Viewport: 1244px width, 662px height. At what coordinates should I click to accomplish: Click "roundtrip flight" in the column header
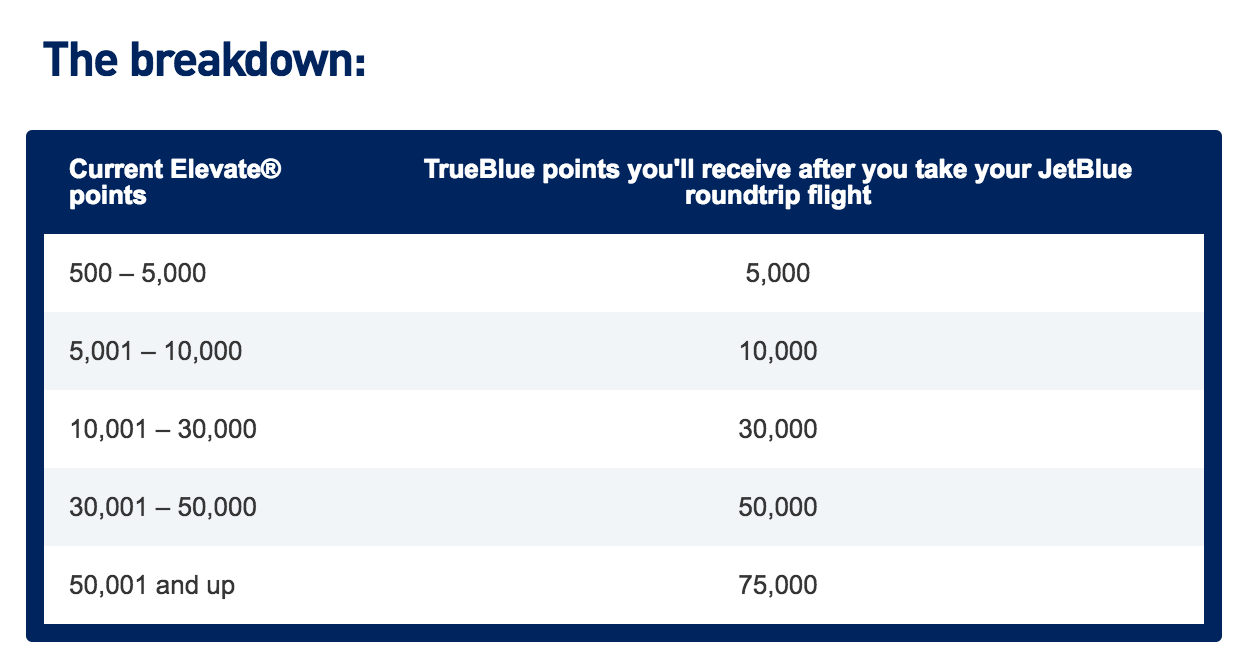click(777, 195)
